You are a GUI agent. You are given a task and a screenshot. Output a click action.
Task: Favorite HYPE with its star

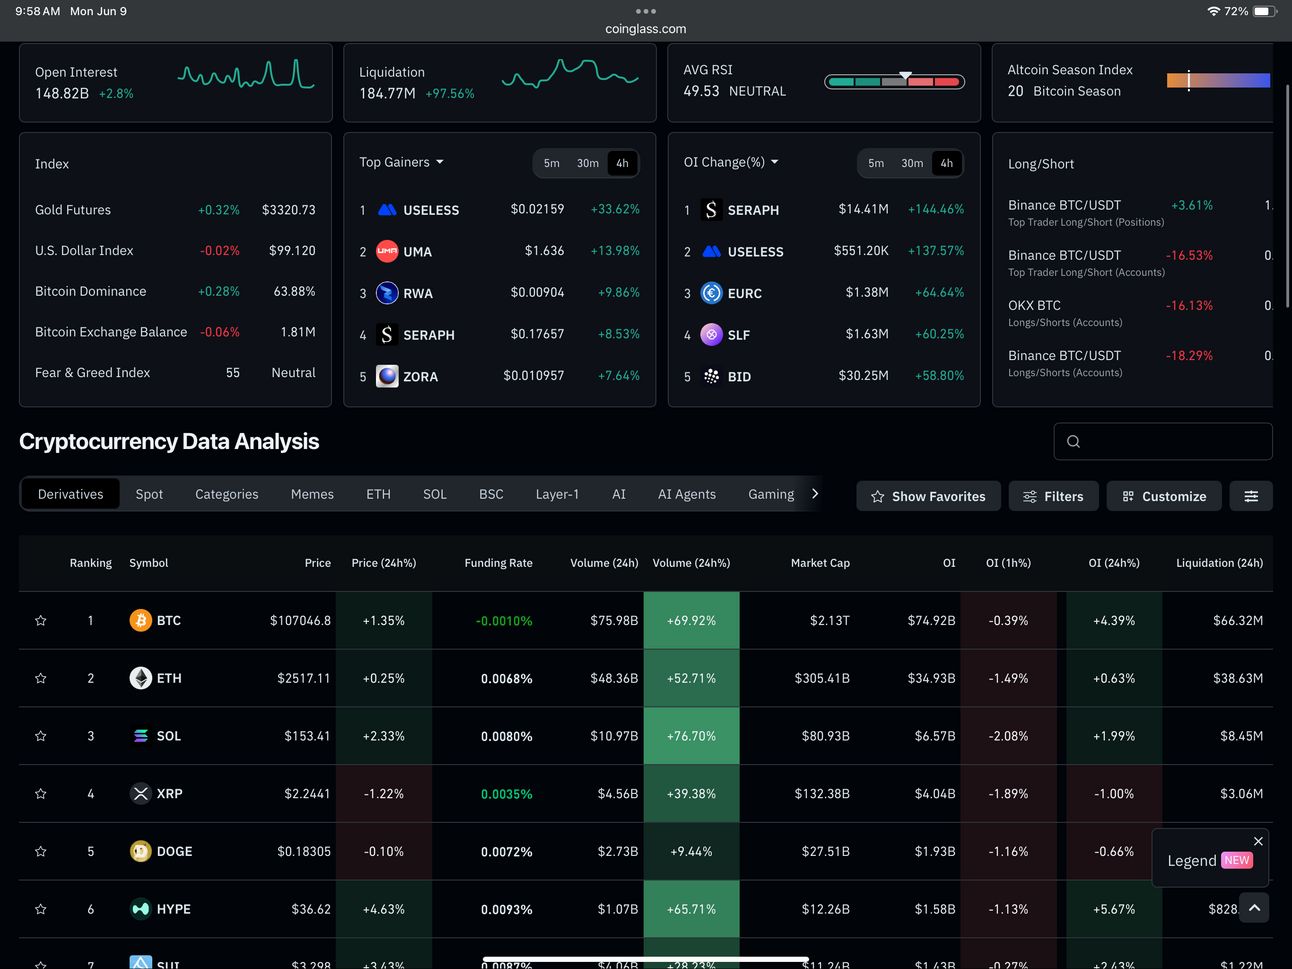click(x=41, y=909)
